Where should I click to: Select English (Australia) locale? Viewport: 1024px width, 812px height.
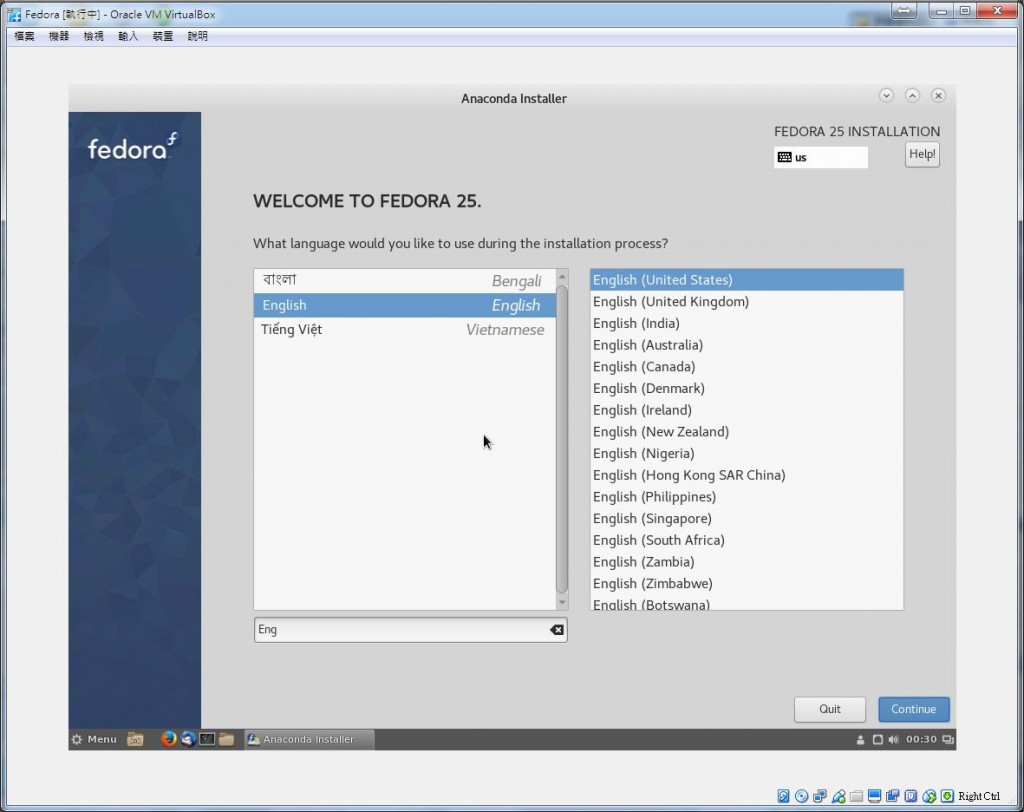pos(746,345)
